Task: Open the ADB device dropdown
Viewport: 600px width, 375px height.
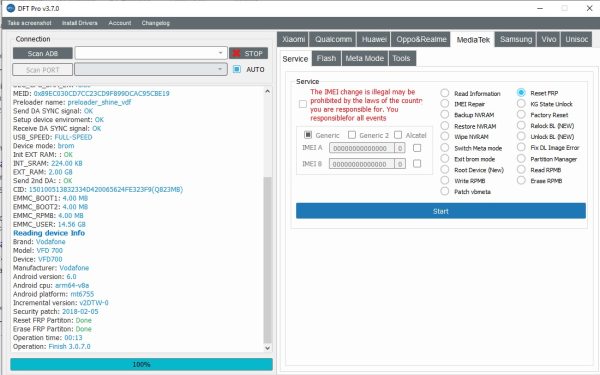Action: tap(151, 53)
